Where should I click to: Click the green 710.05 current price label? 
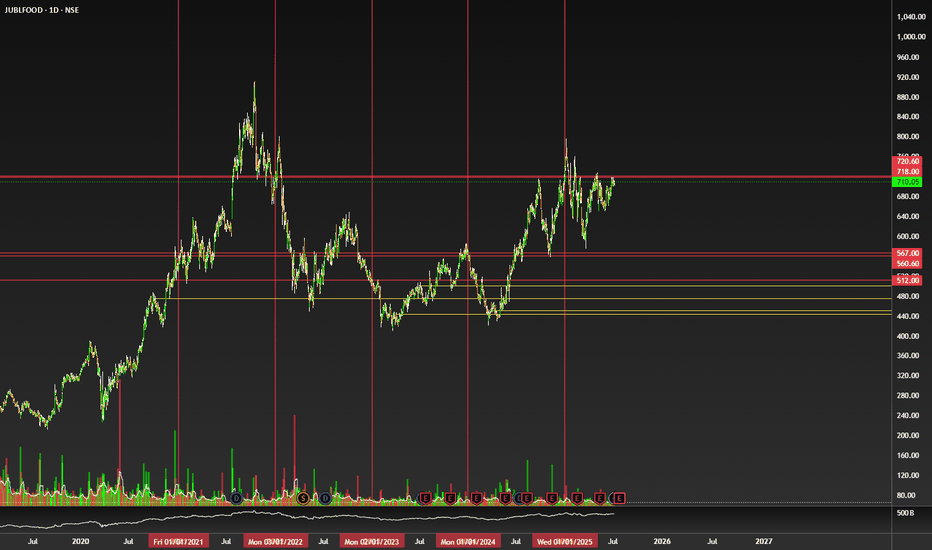pyautogui.click(x=908, y=182)
